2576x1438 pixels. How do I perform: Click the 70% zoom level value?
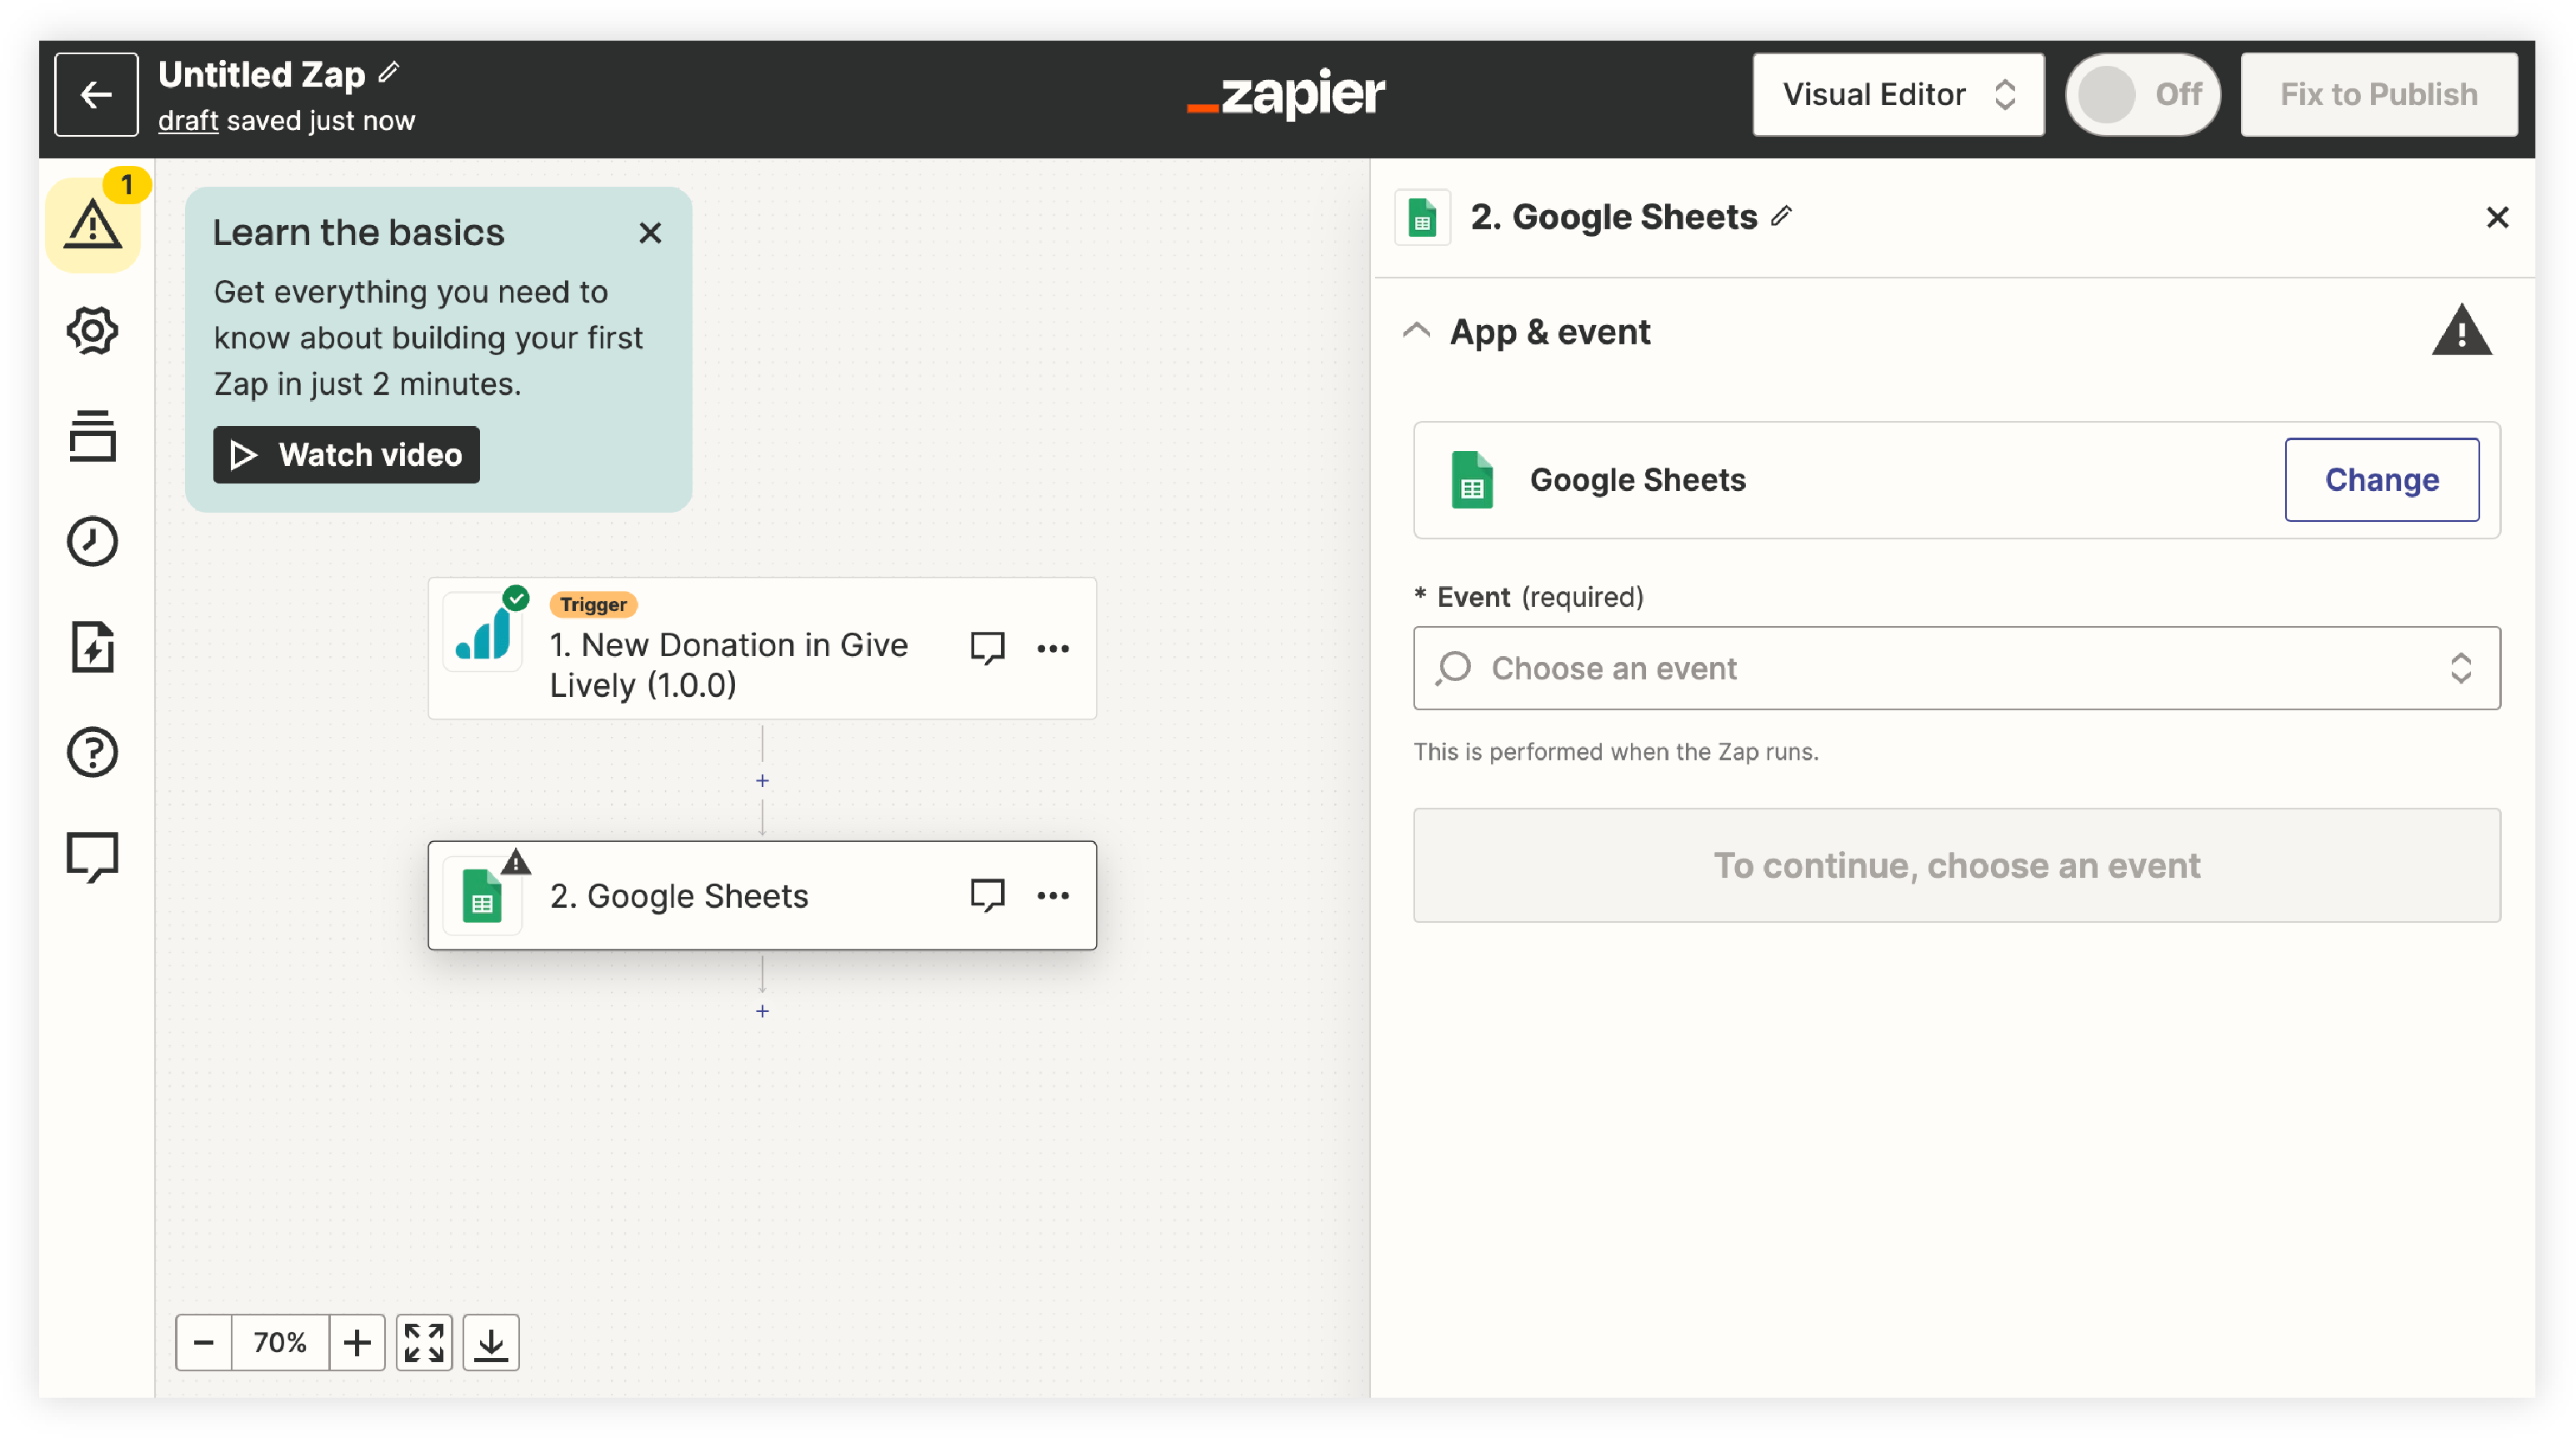[x=280, y=1342]
